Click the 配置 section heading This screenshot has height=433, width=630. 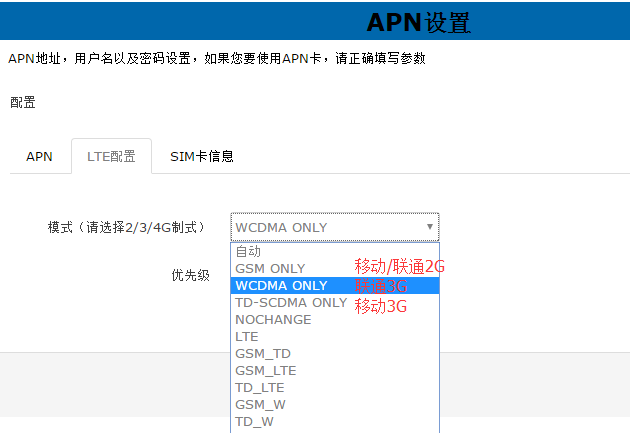tap(22, 103)
